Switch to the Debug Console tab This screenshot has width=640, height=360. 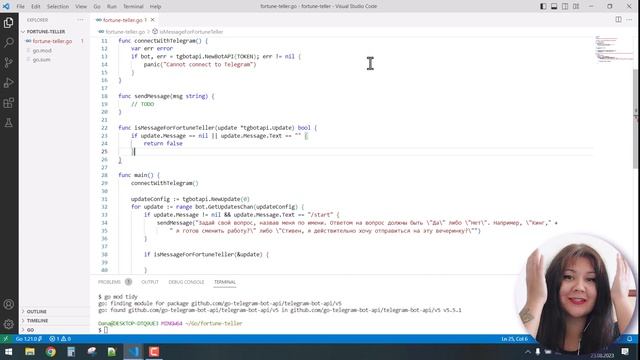pyautogui.click(x=186, y=282)
